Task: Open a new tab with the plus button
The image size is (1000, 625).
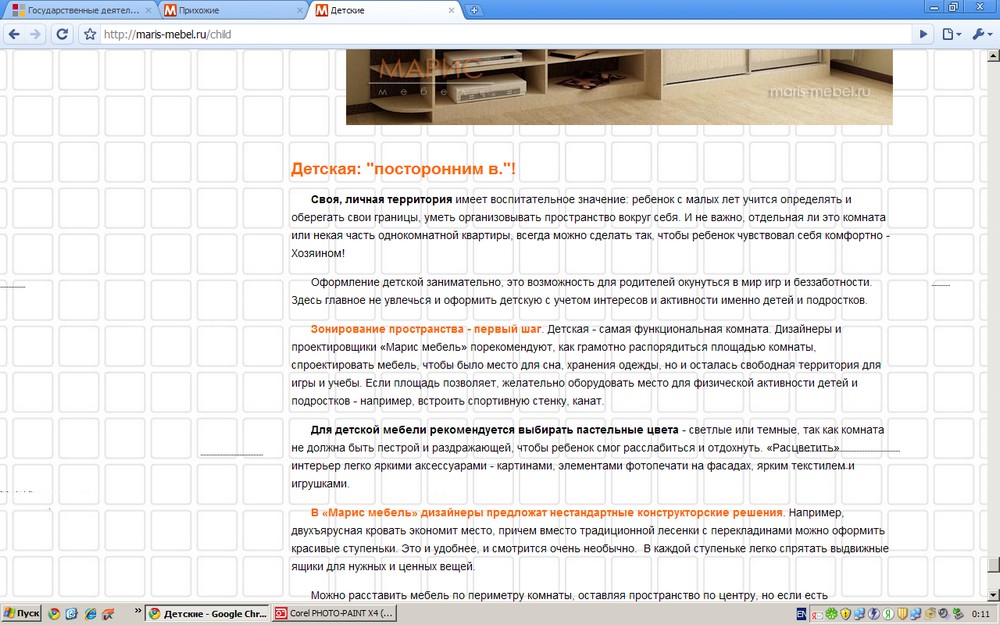Action: (x=474, y=10)
